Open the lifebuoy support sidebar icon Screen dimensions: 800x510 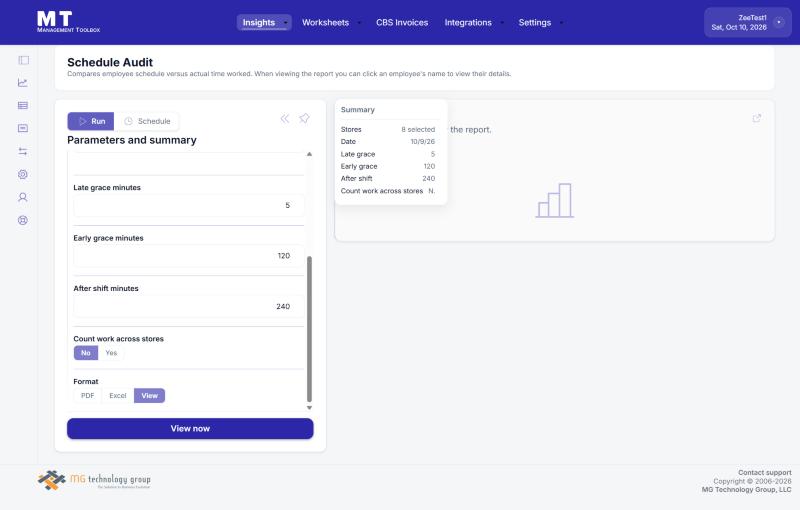[x=23, y=220]
